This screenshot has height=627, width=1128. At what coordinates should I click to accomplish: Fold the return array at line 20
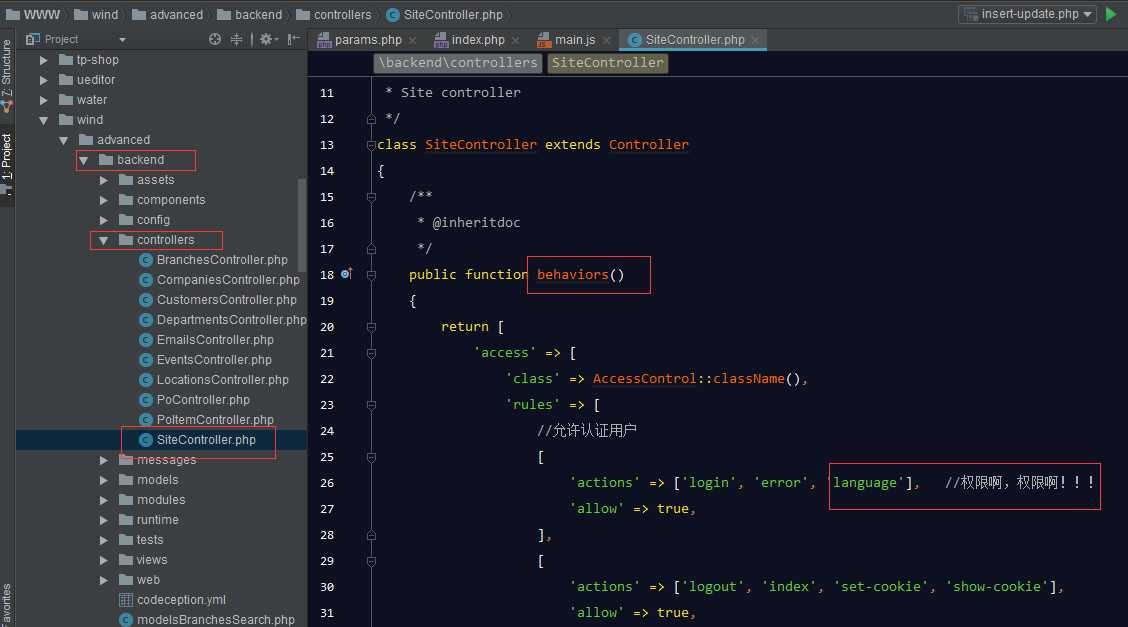tap(371, 327)
